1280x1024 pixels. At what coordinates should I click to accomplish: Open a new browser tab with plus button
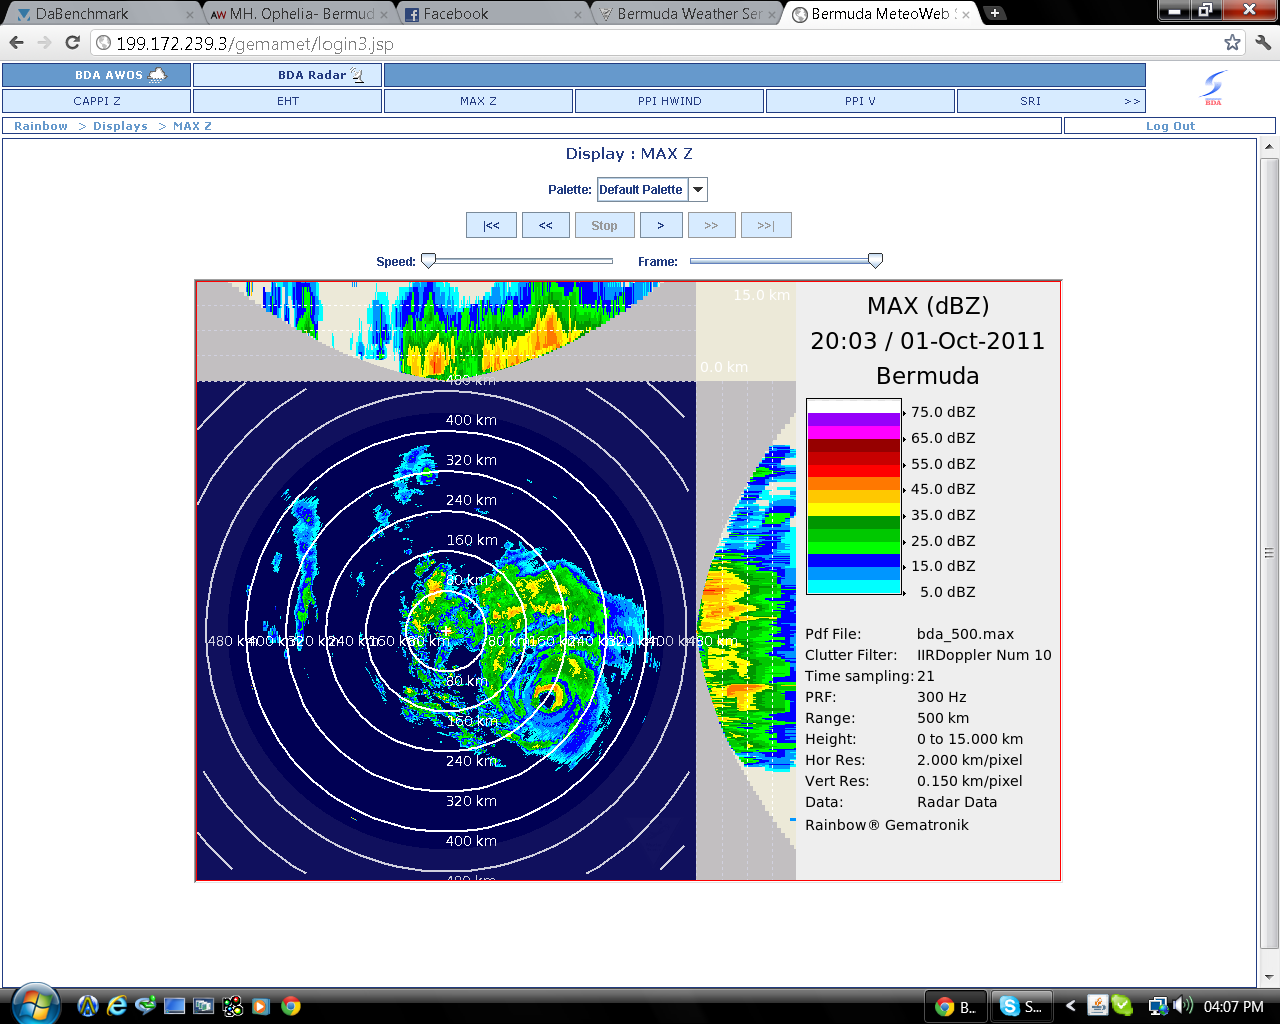point(995,14)
